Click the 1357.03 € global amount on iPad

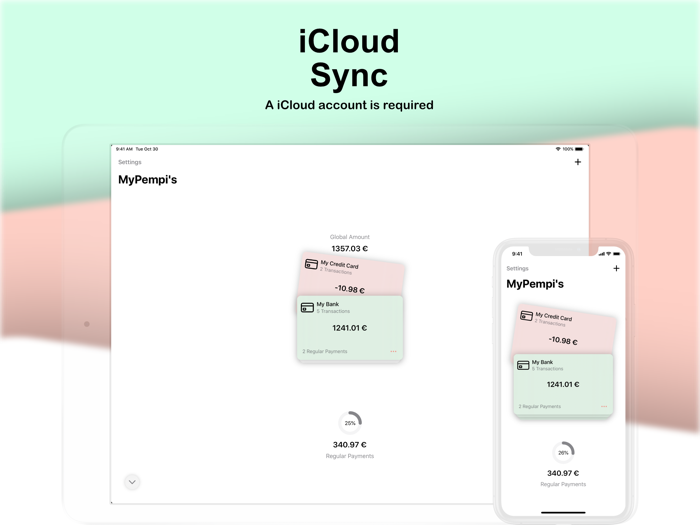tap(350, 249)
